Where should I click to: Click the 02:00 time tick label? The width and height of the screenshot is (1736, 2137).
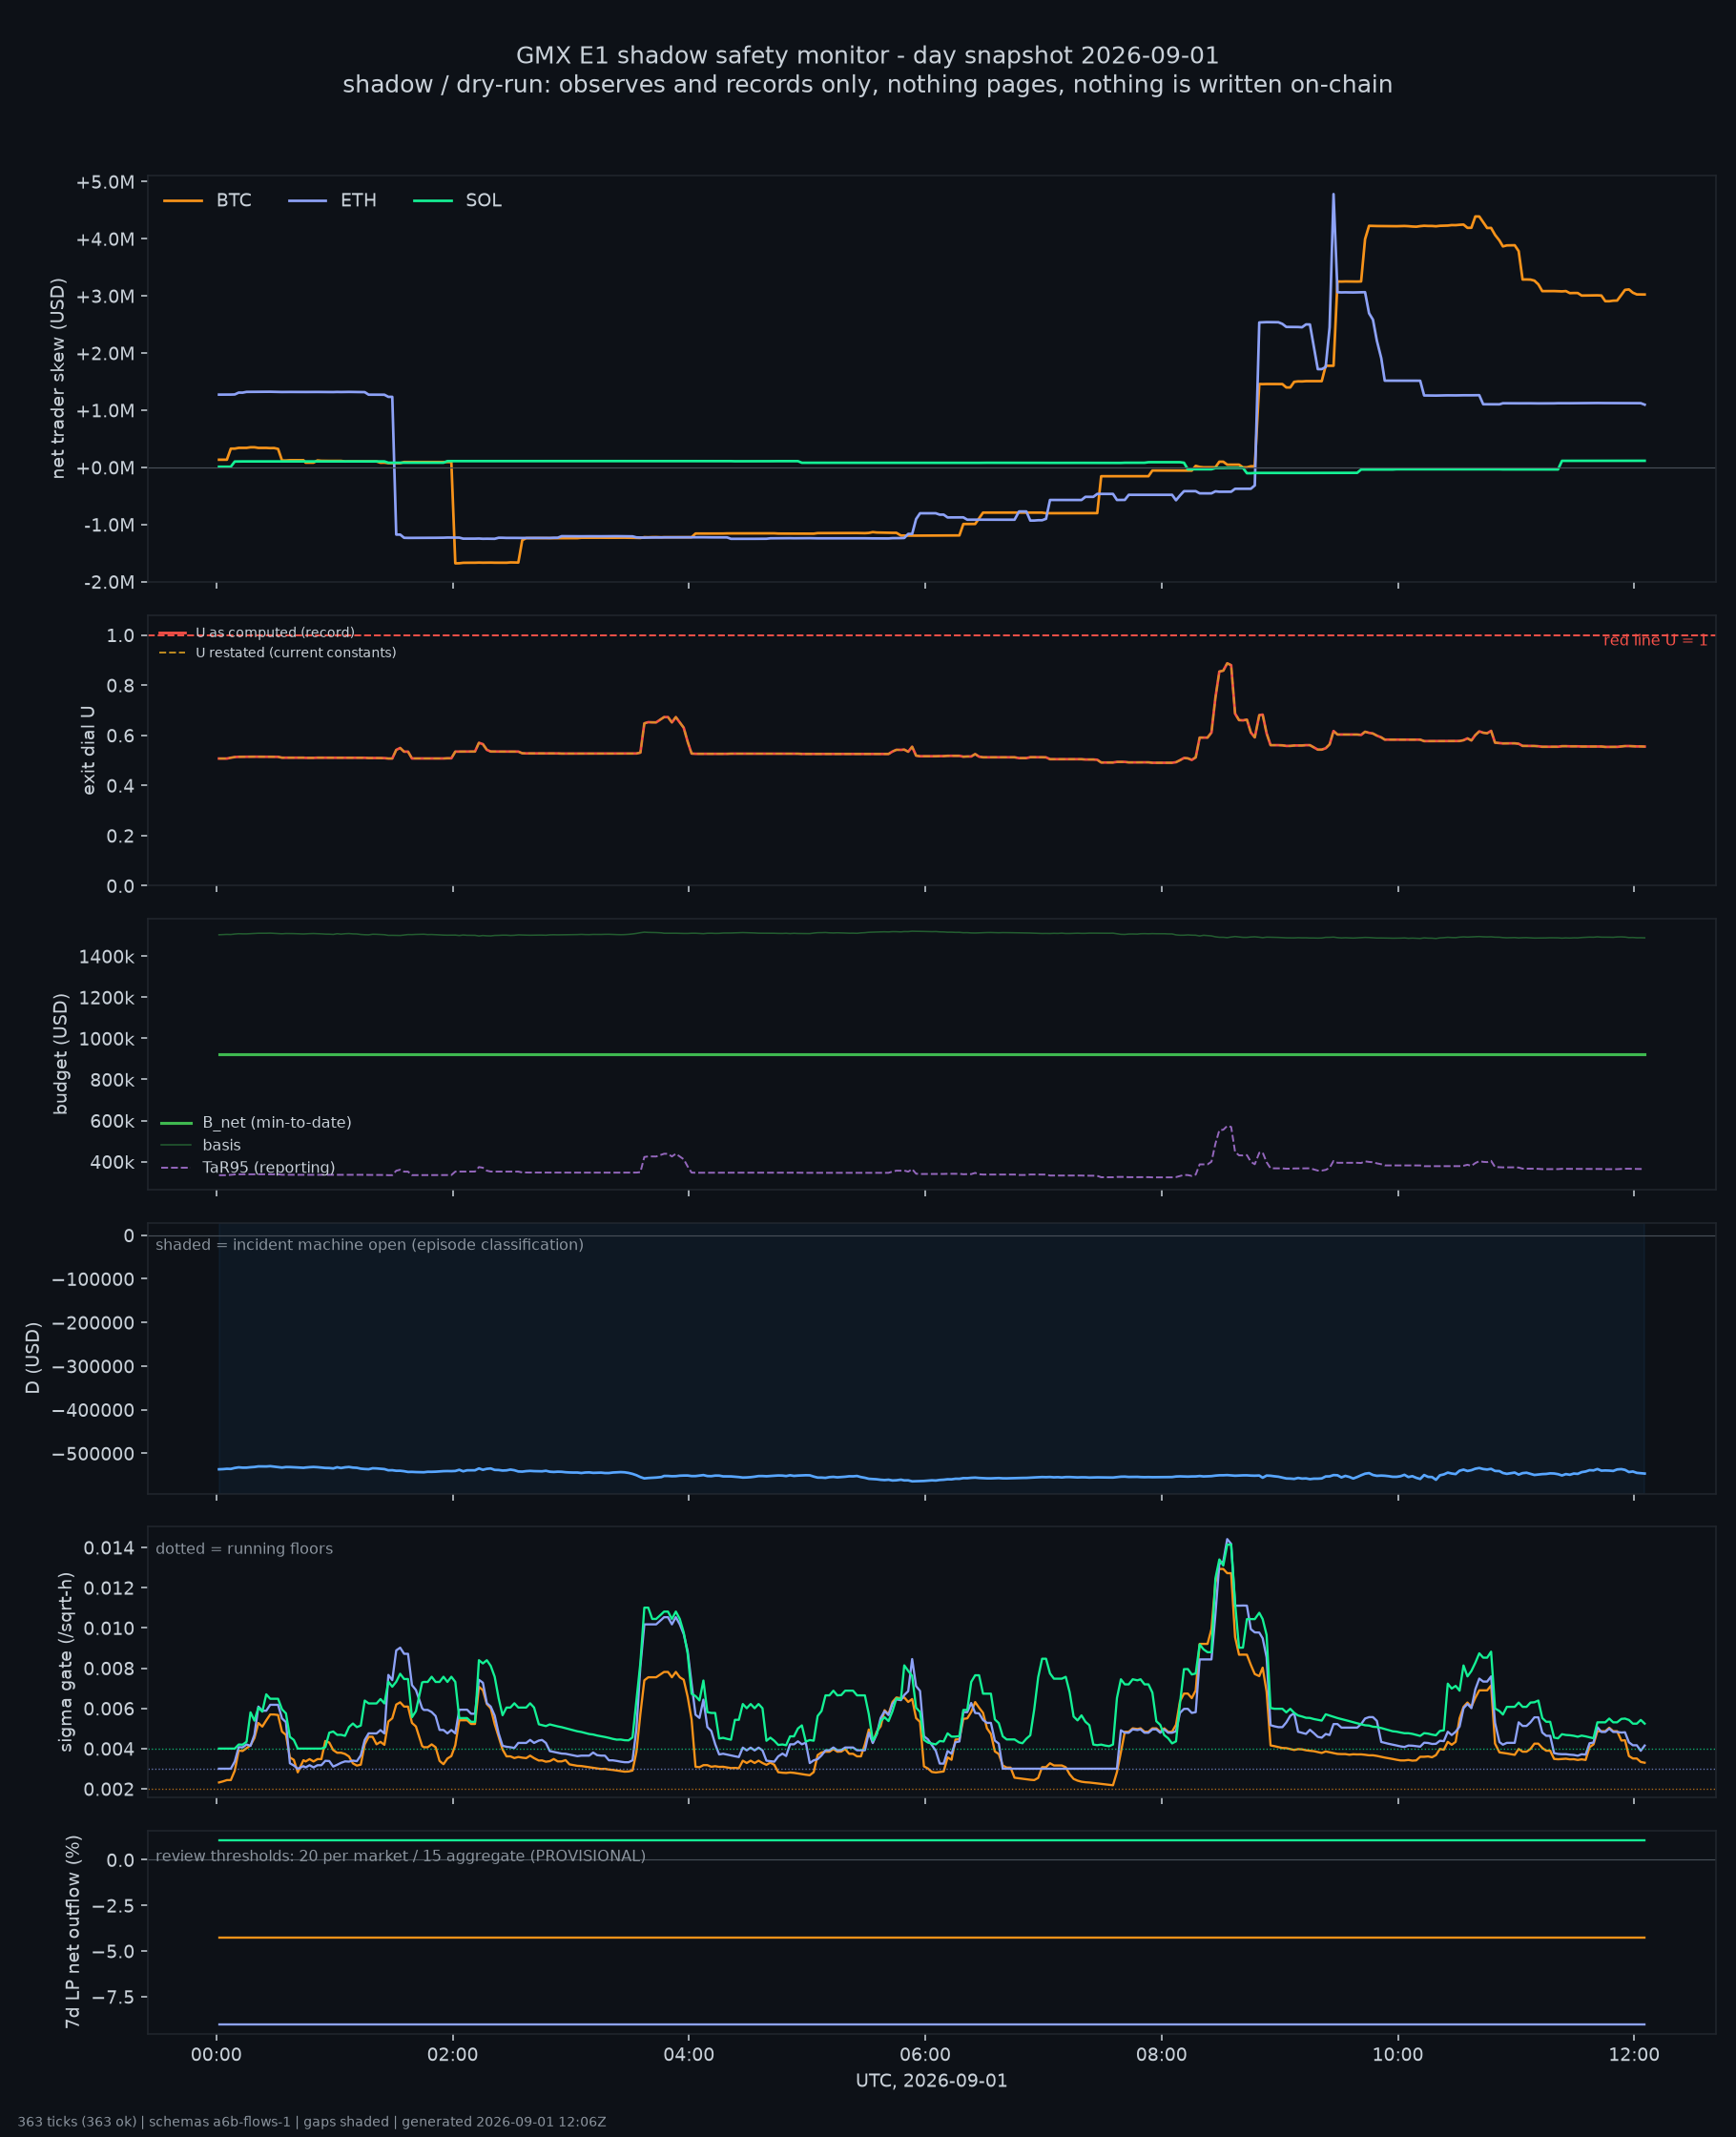coord(452,2055)
